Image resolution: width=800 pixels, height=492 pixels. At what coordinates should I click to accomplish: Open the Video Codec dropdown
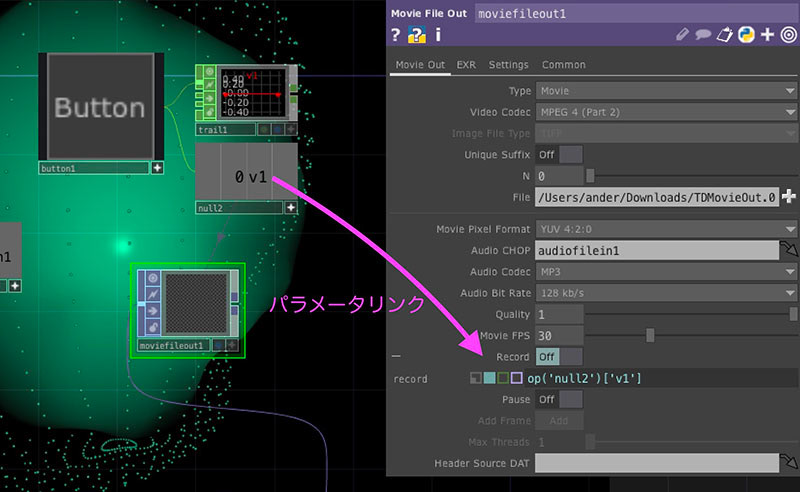coord(666,112)
